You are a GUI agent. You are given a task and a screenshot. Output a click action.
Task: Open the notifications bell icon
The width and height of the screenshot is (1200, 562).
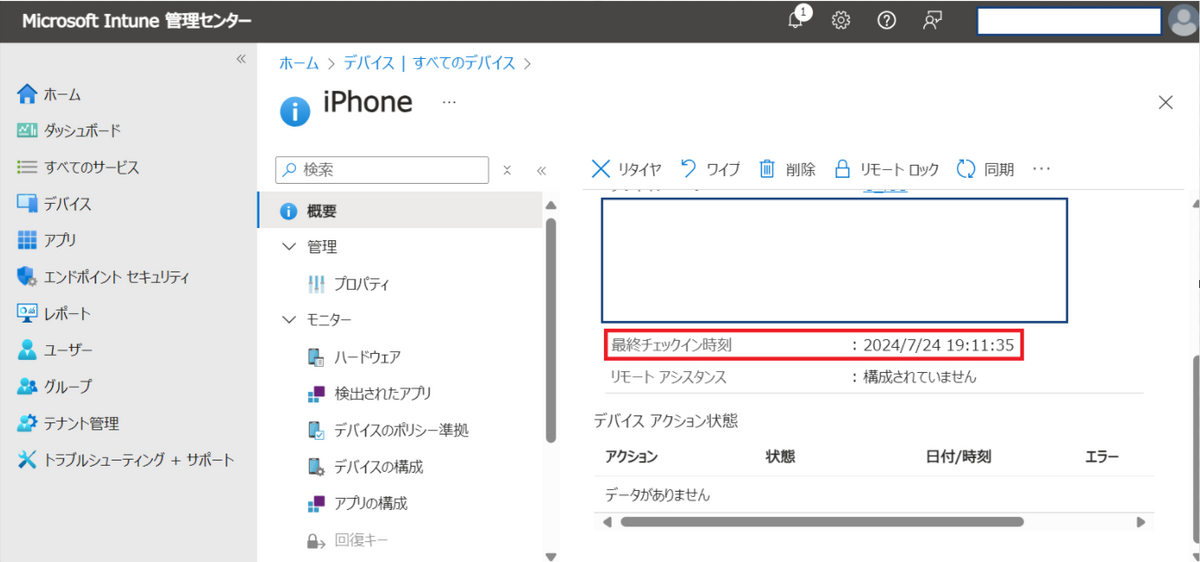(x=798, y=20)
